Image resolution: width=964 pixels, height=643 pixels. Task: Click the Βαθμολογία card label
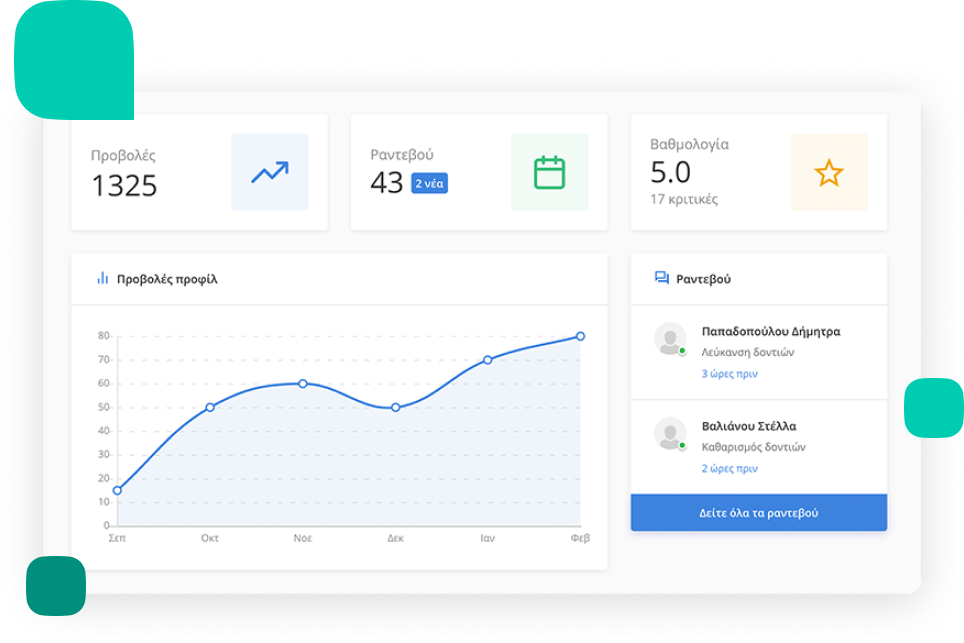coord(690,144)
